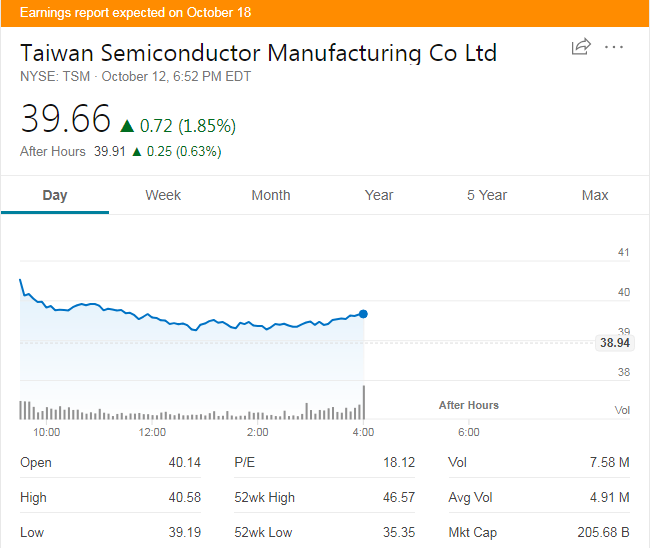Click the after-hours price 39.91

pyautogui.click(x=110, y=152)
